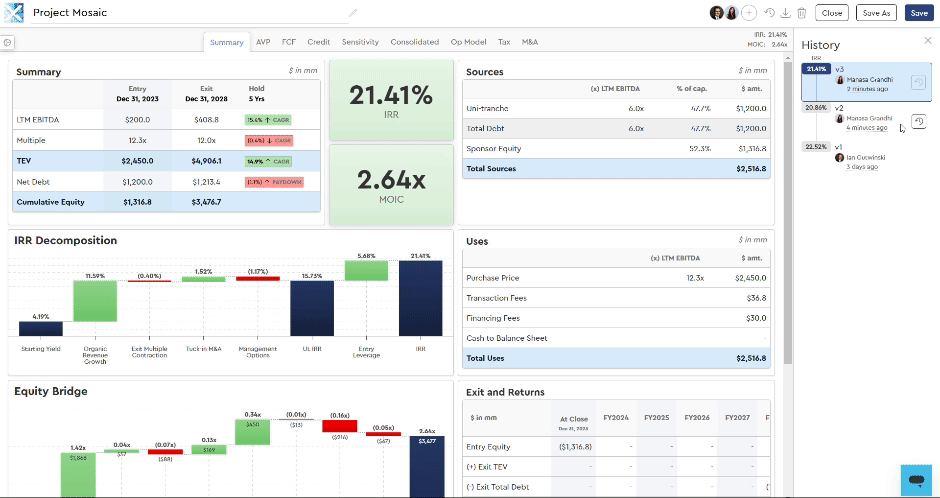940x498 pixels.
Task: Open the Sensitivity tab
Action: click(x=360, y=42)
